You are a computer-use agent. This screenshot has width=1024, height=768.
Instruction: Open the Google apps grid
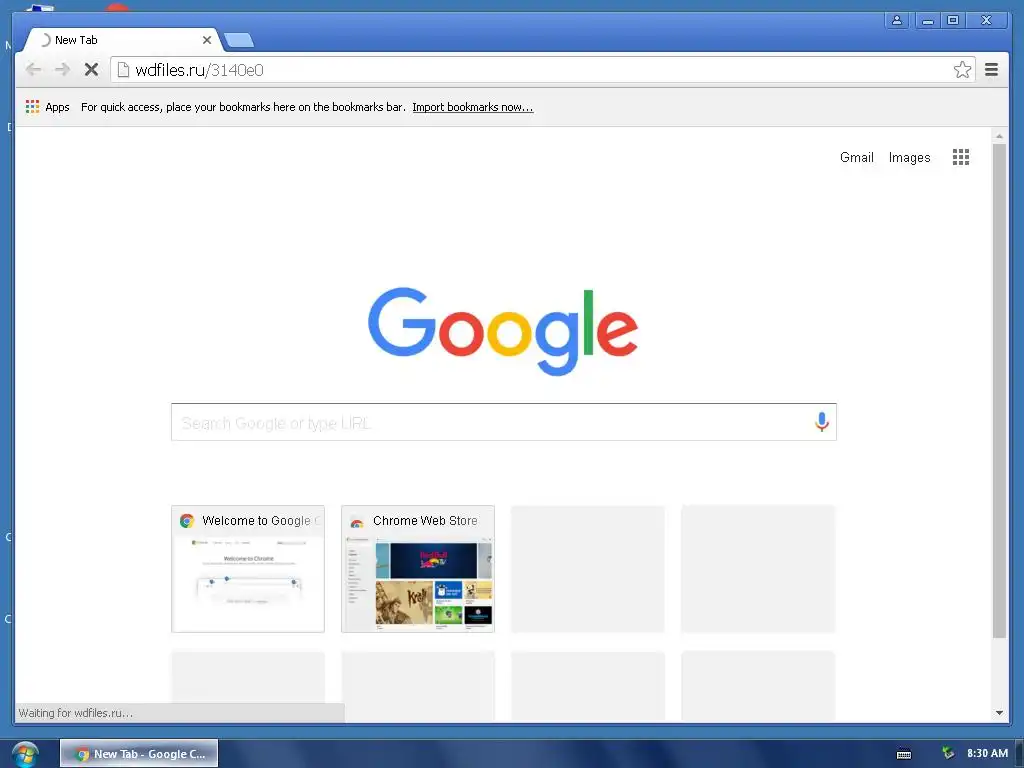click(x=961, y=157)
